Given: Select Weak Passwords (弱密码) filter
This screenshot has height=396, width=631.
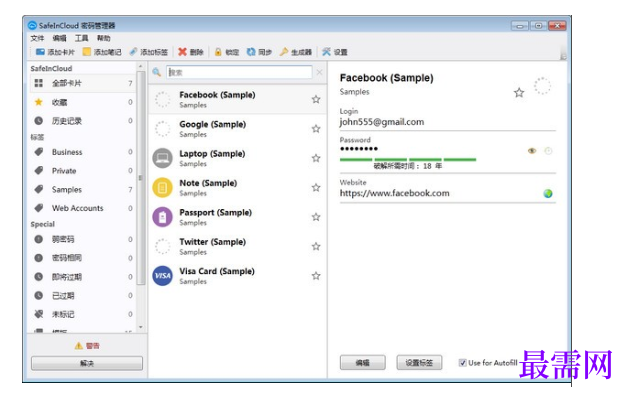Looking at the screenshot, I should tap(83, 239).
